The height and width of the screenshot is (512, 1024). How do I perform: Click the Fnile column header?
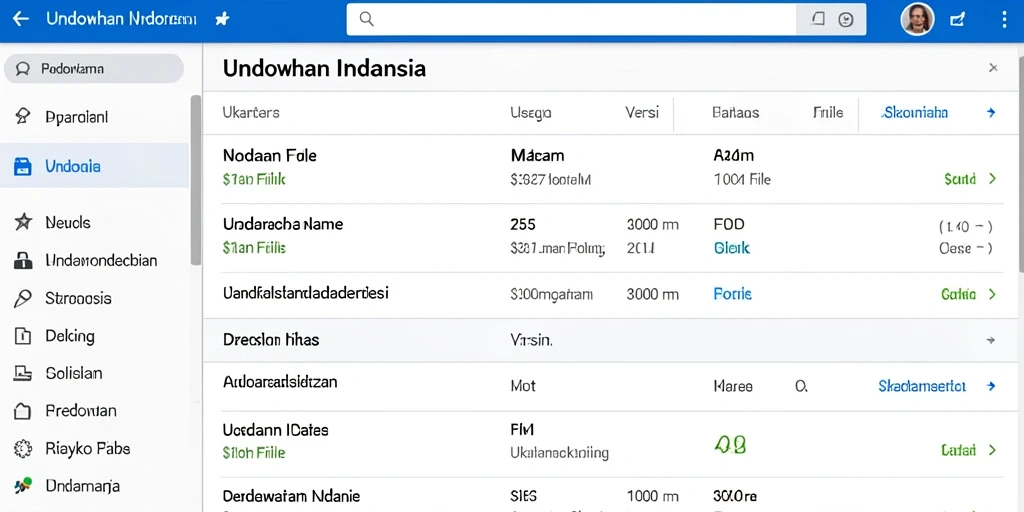827,112
